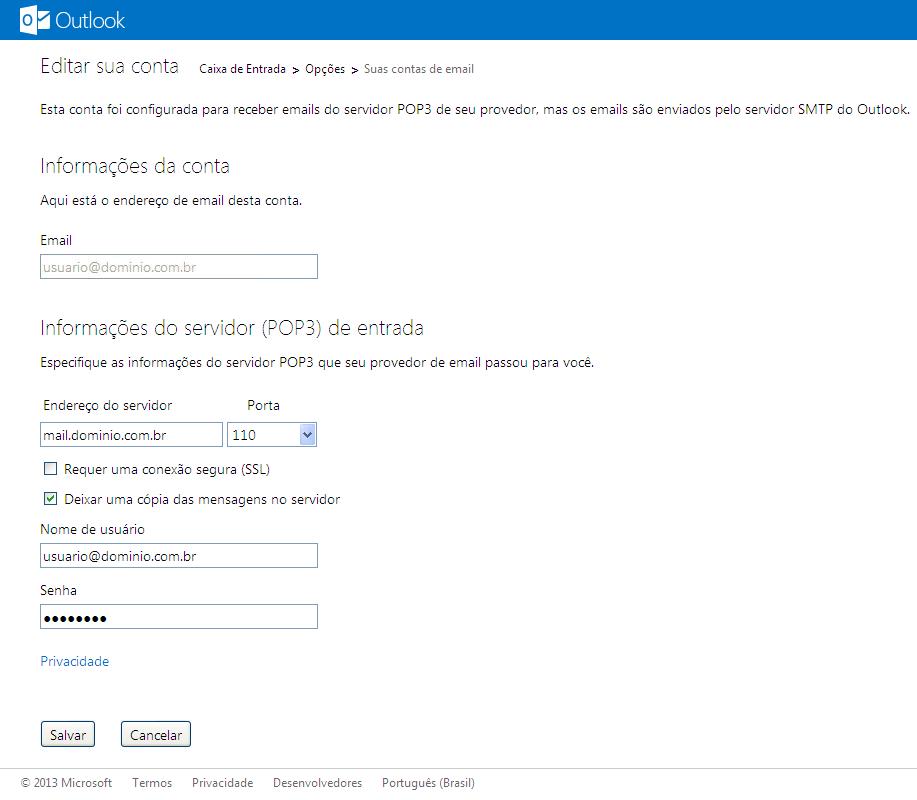Click the Endereço do servidor label

[x=108, y=405]
